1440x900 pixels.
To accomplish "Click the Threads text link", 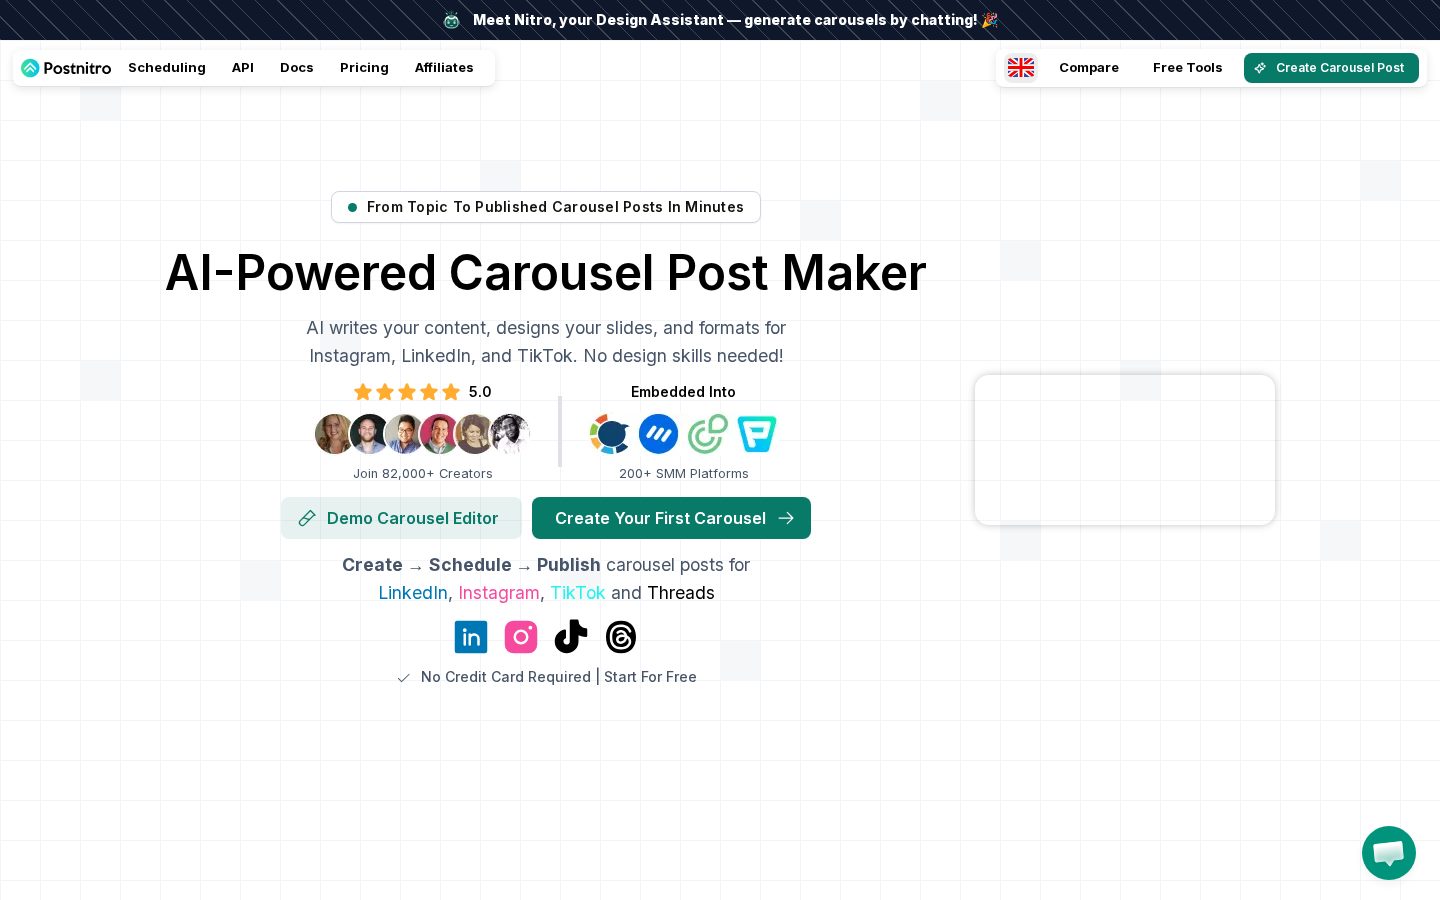I will click(681, 593).
